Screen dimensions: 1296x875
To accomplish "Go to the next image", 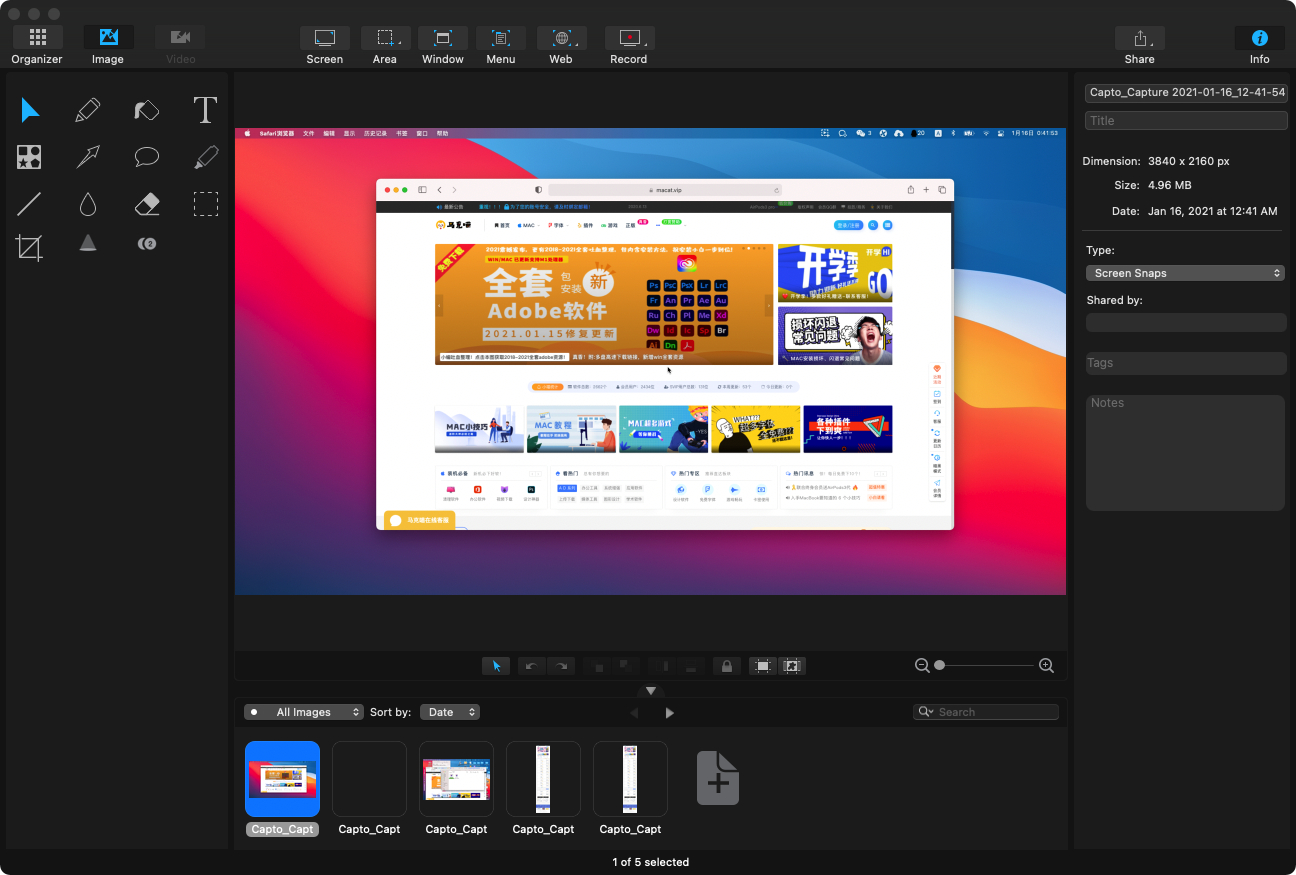I will click(669, 713).
